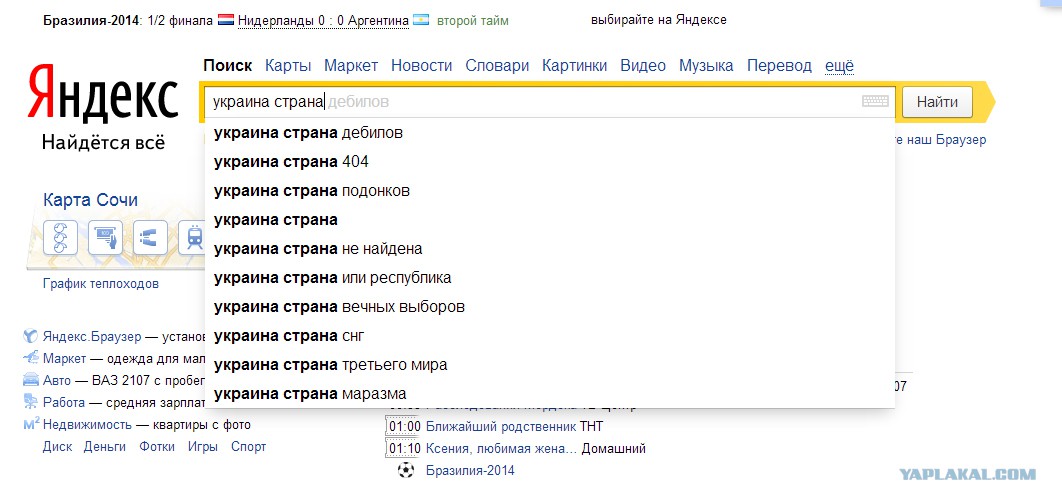Open TV listing Ксения, любимая жена
This screenshot has height=504, width=1062.
[x=501, y=448]
